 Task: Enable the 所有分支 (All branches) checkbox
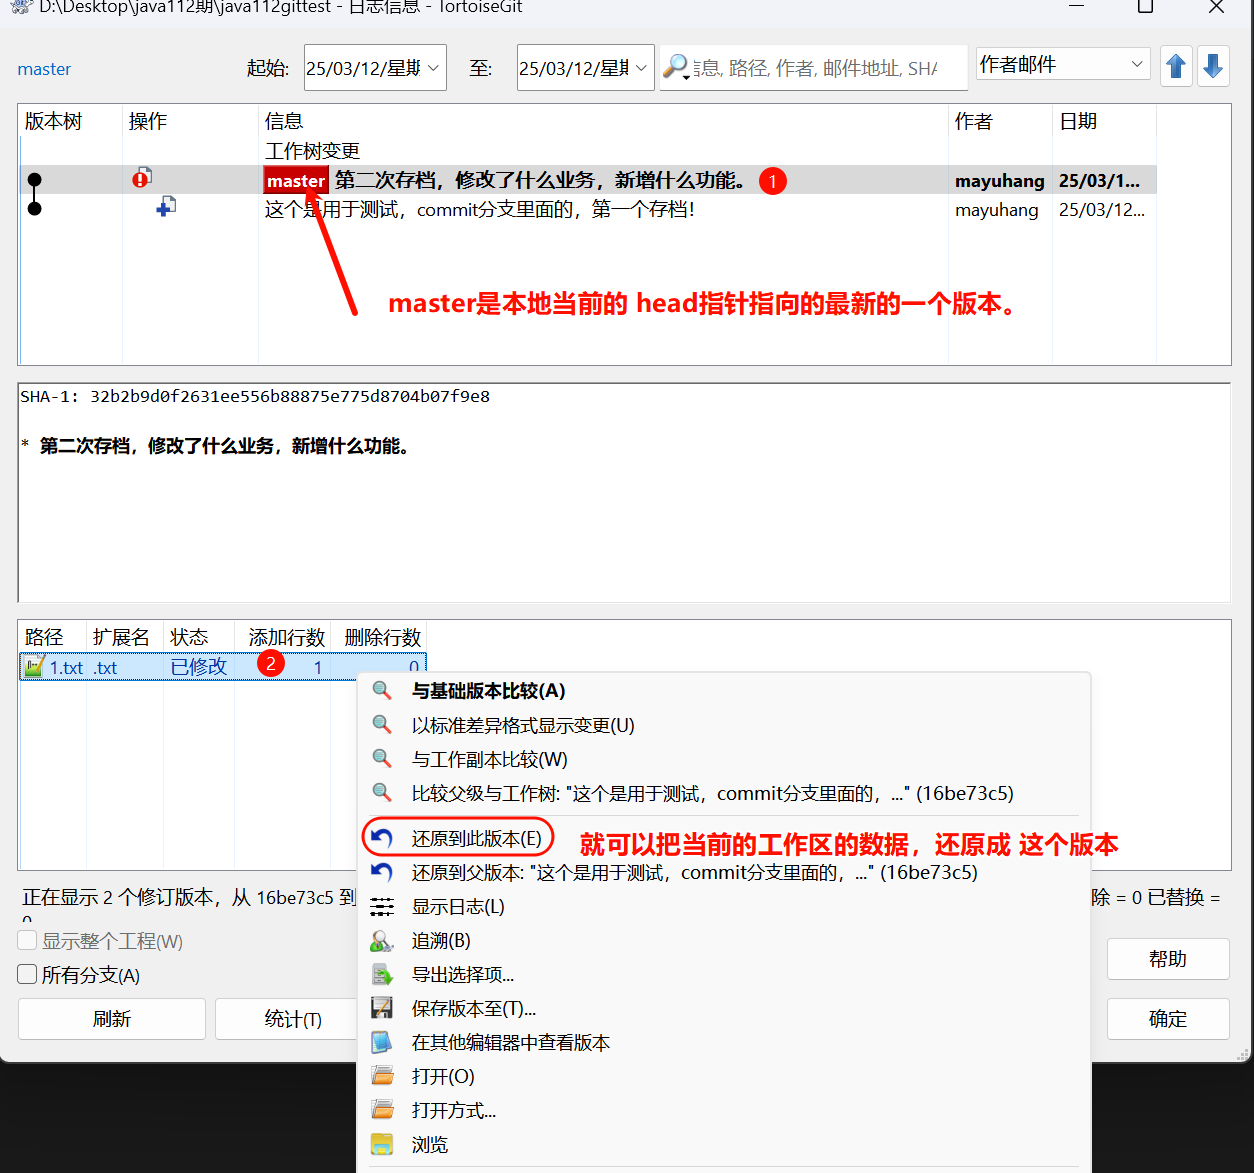(28, 974)
